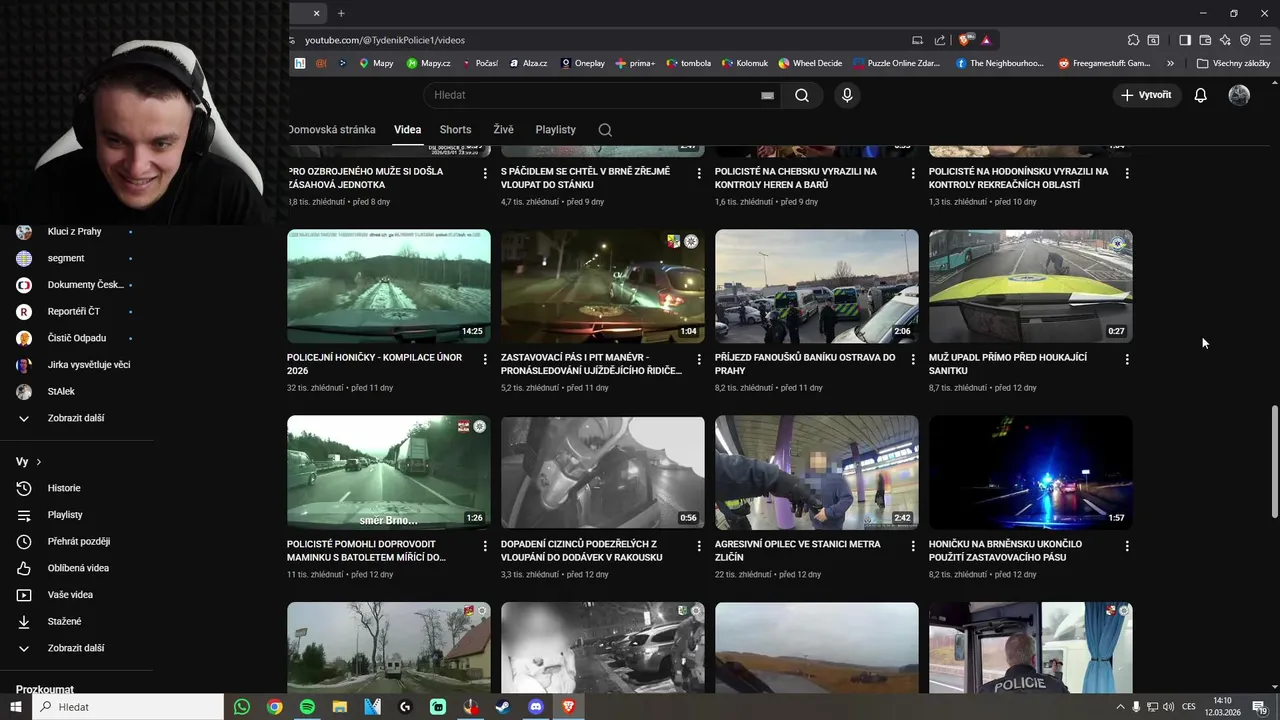This screenshot has width=1280, height=720.
Task: Open options menu for Dopadení cizinců video
Action: [699, 546]
